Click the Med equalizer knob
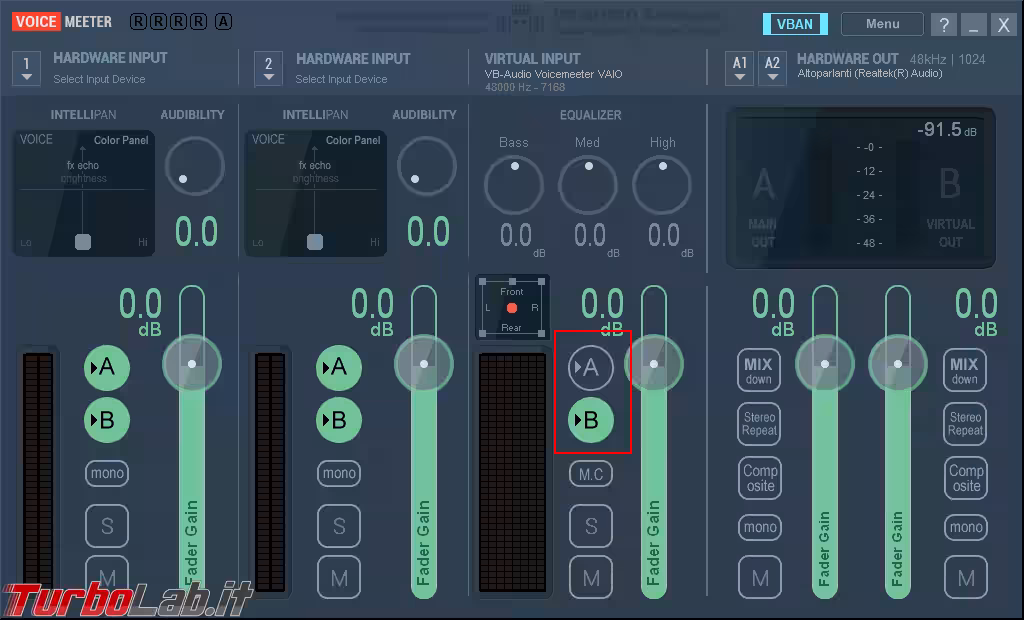Image resolution: width=1024 pixels, height=620 pixels. tap(587, 185)
